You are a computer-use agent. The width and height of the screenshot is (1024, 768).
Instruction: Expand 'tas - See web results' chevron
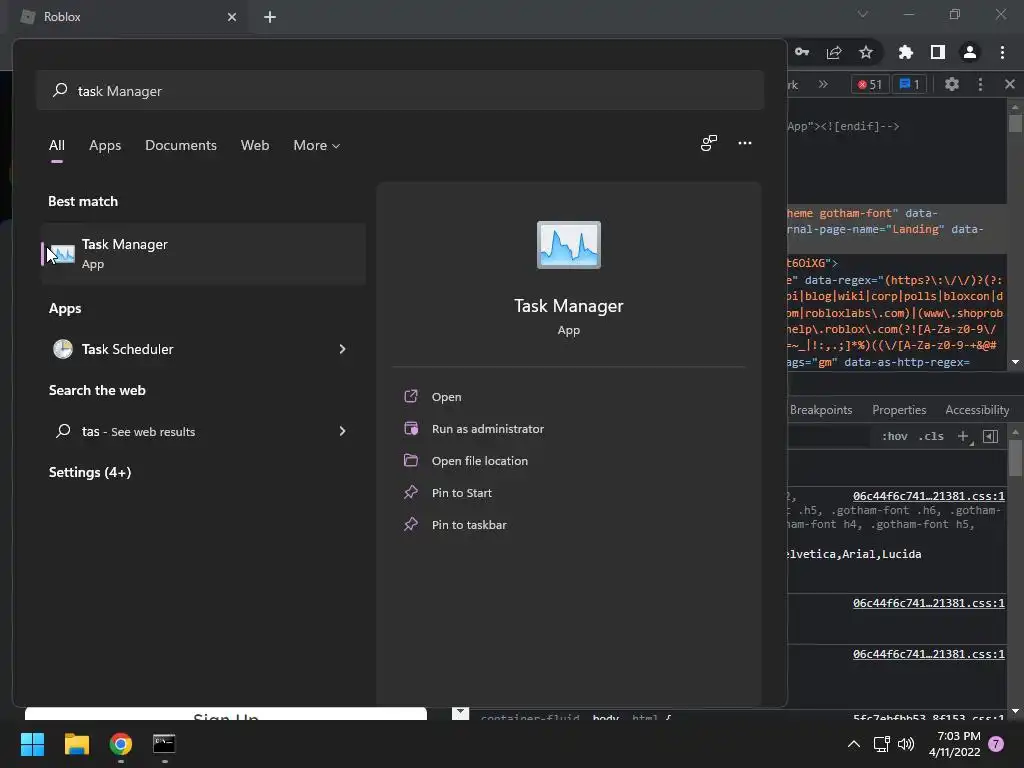pos(342,431)
